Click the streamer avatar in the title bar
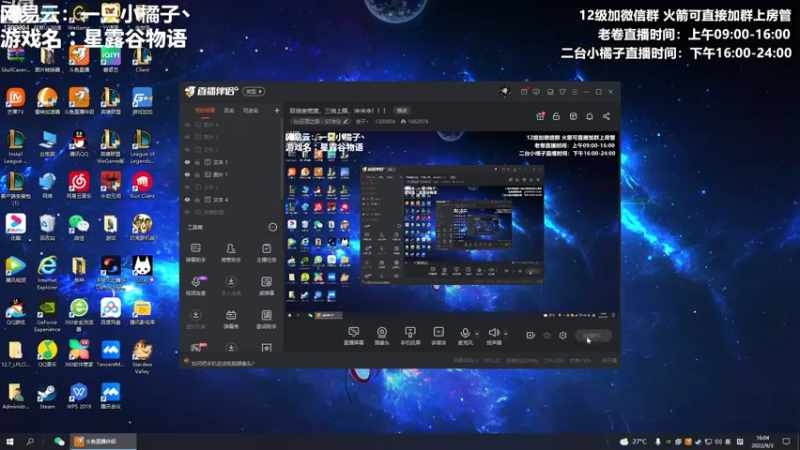 pyautogui.click(x=505, y=92)
